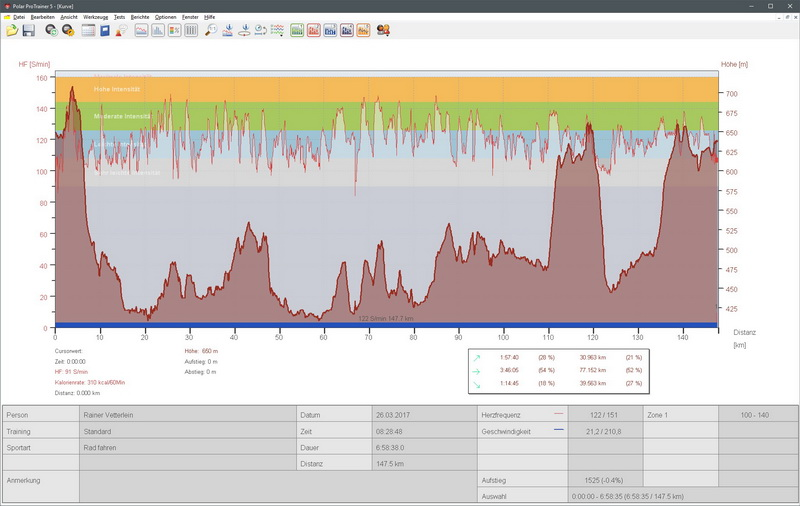
Task: Click the orange-framed report chart icon
Action: 363,31
